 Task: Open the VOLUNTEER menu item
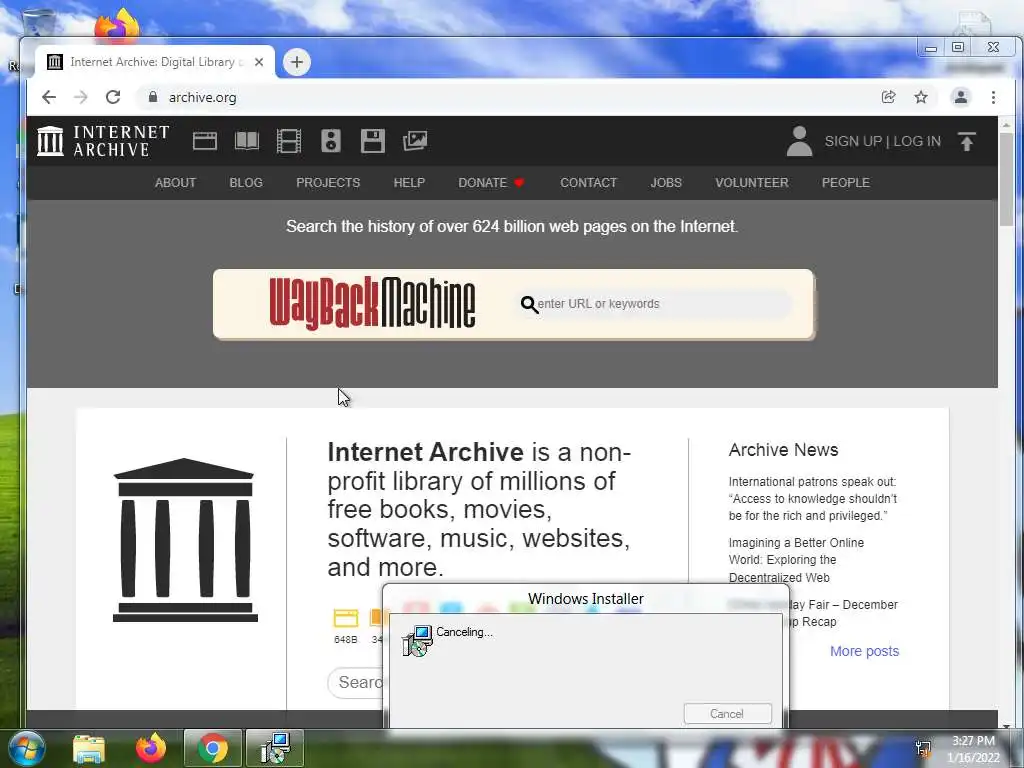(752, 183)
